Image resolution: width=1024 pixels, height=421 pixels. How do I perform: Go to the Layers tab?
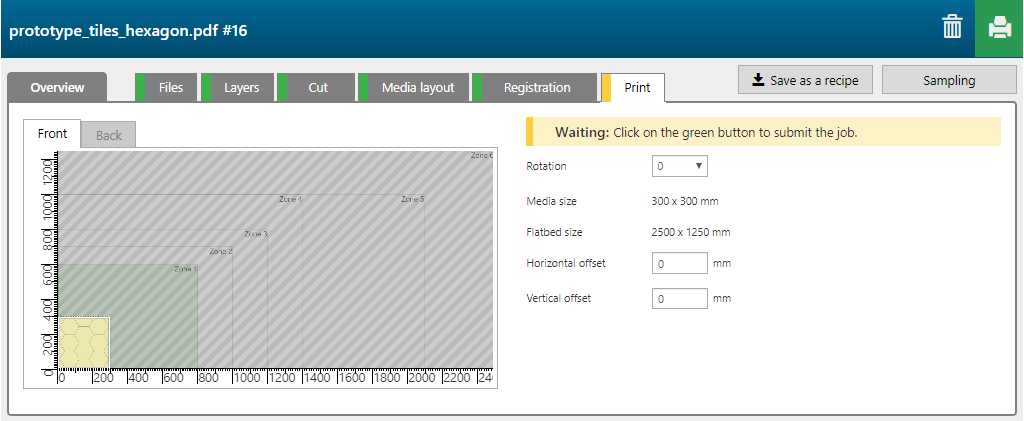(241, 88)
